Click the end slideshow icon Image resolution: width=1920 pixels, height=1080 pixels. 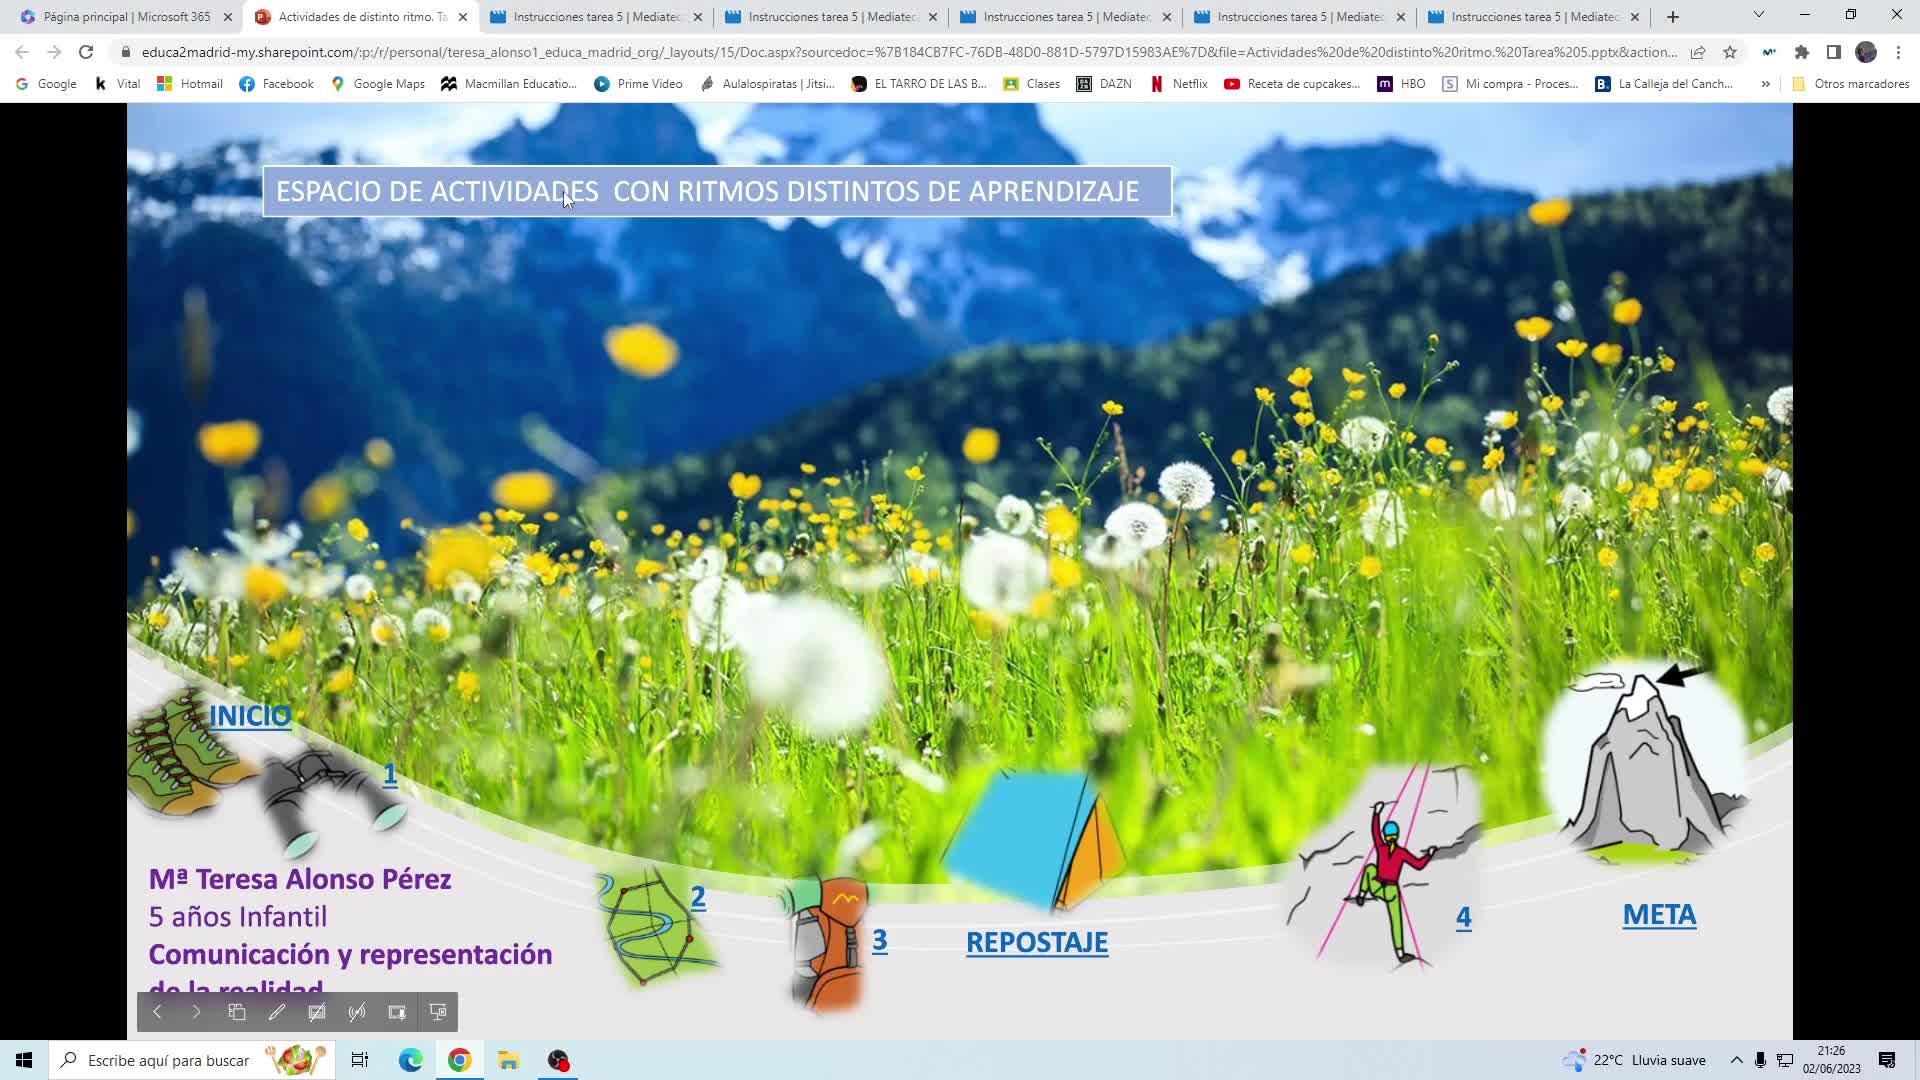tap(437, 1012)
